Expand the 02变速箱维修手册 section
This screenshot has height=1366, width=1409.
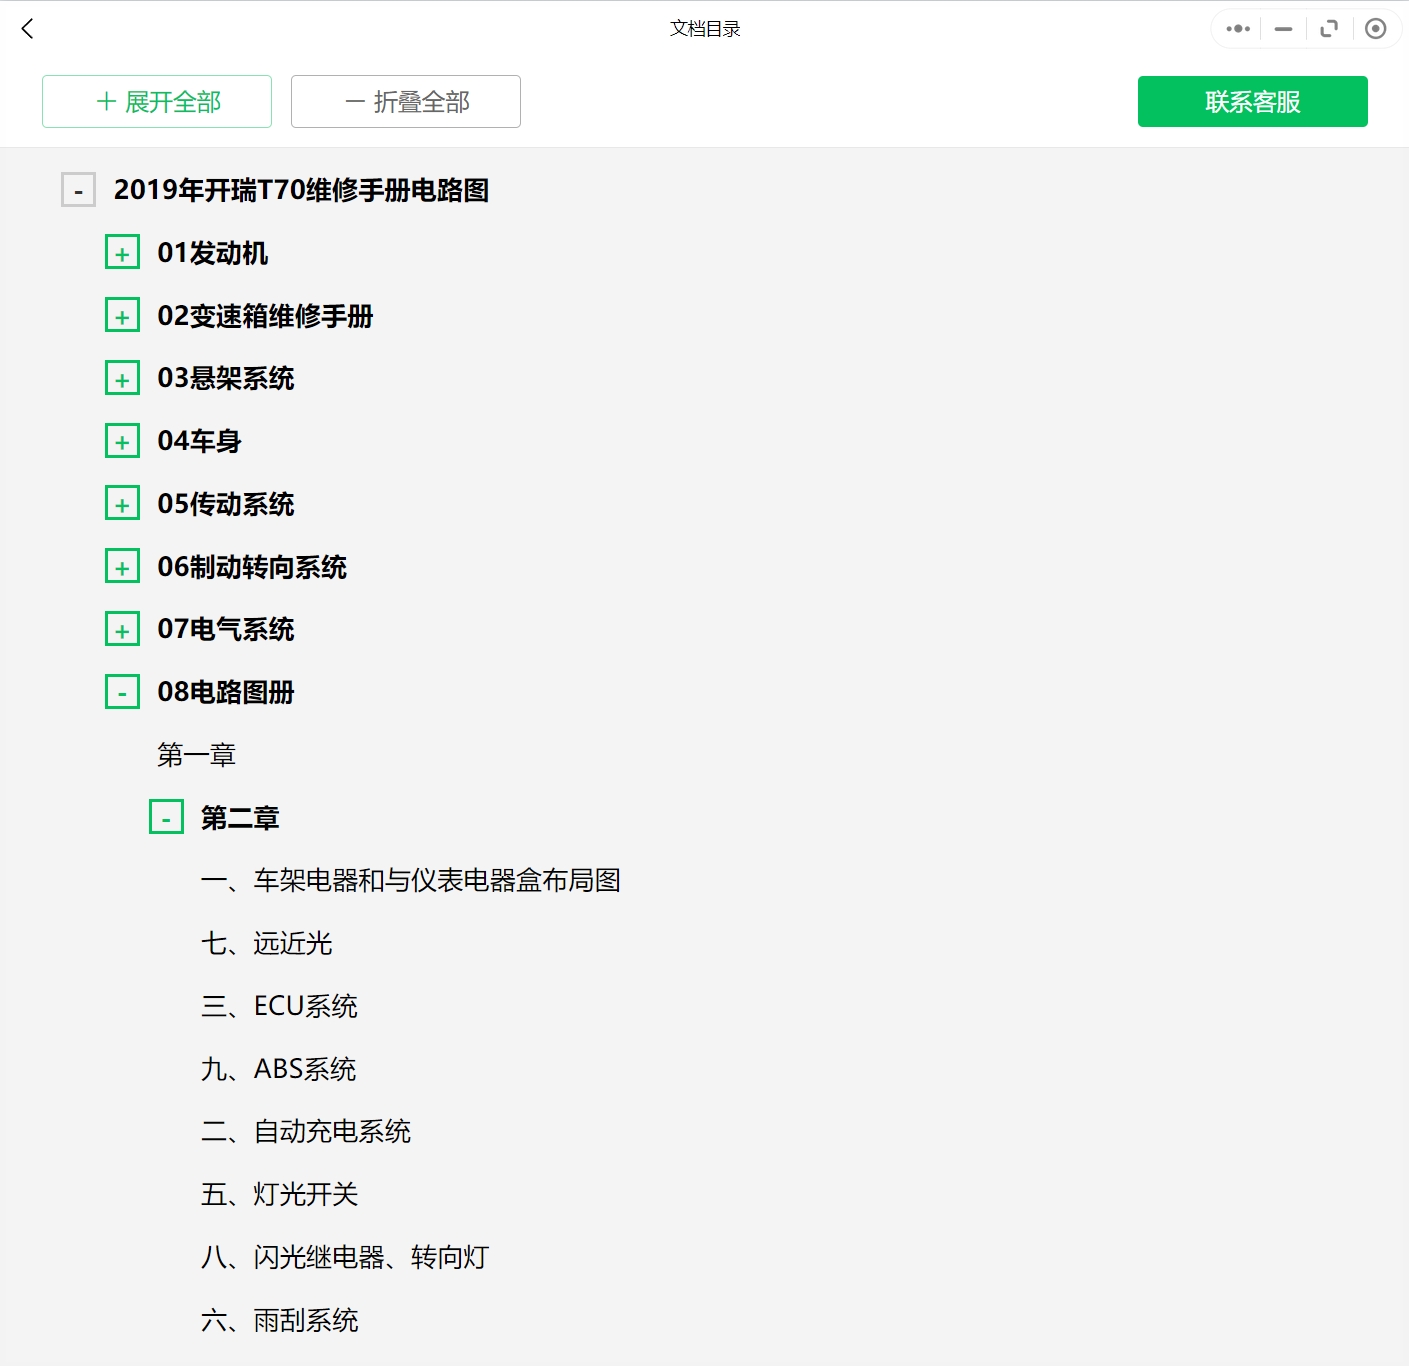(122, 314)
